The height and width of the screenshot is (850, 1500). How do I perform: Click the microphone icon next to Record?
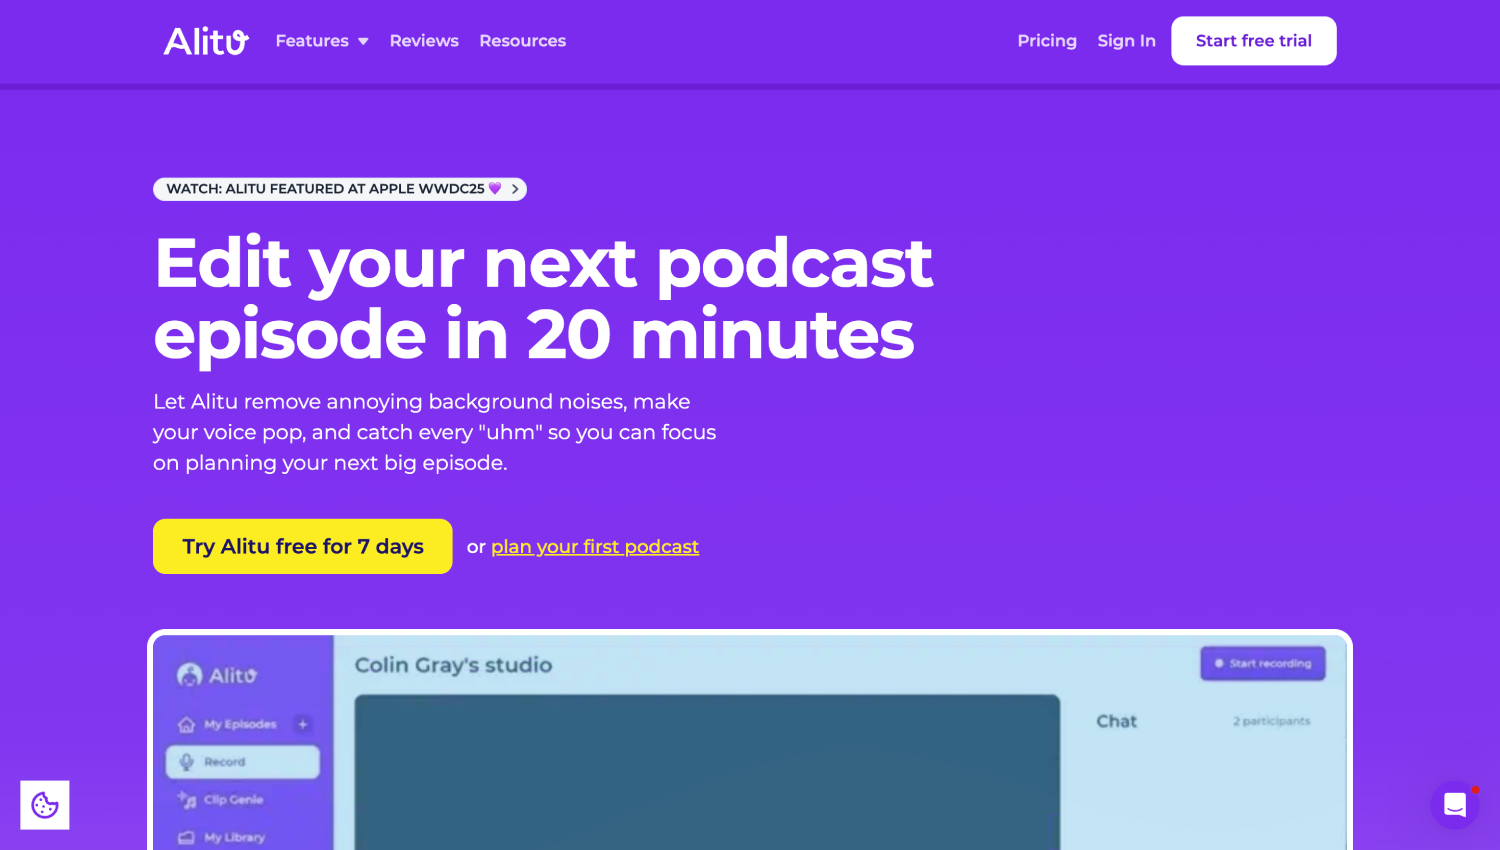186,762
